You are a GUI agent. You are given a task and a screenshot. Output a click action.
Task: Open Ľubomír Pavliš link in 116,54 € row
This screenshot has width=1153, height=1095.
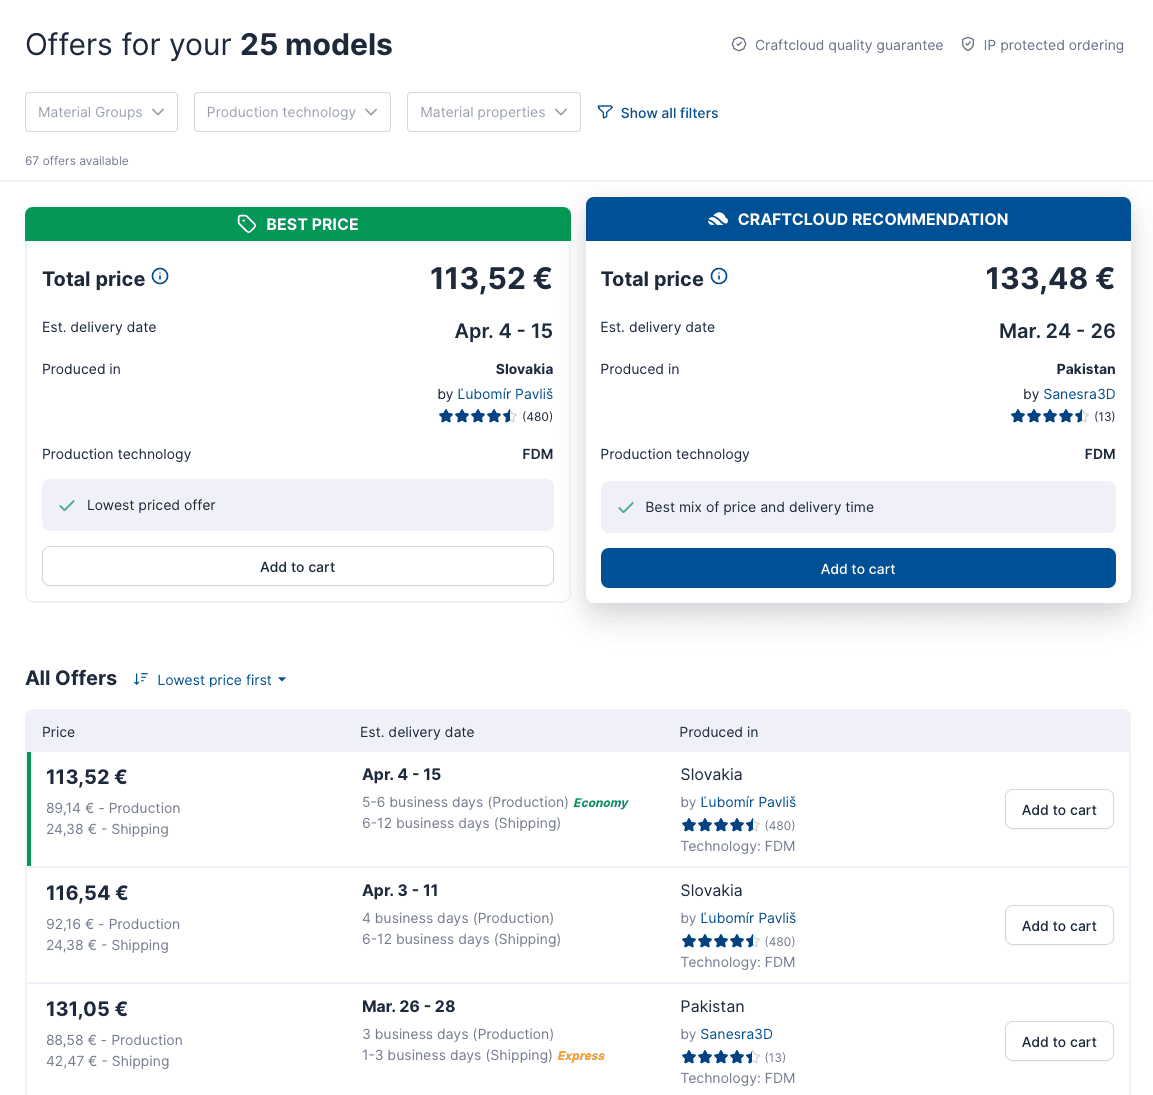click(x=748, y=919)
